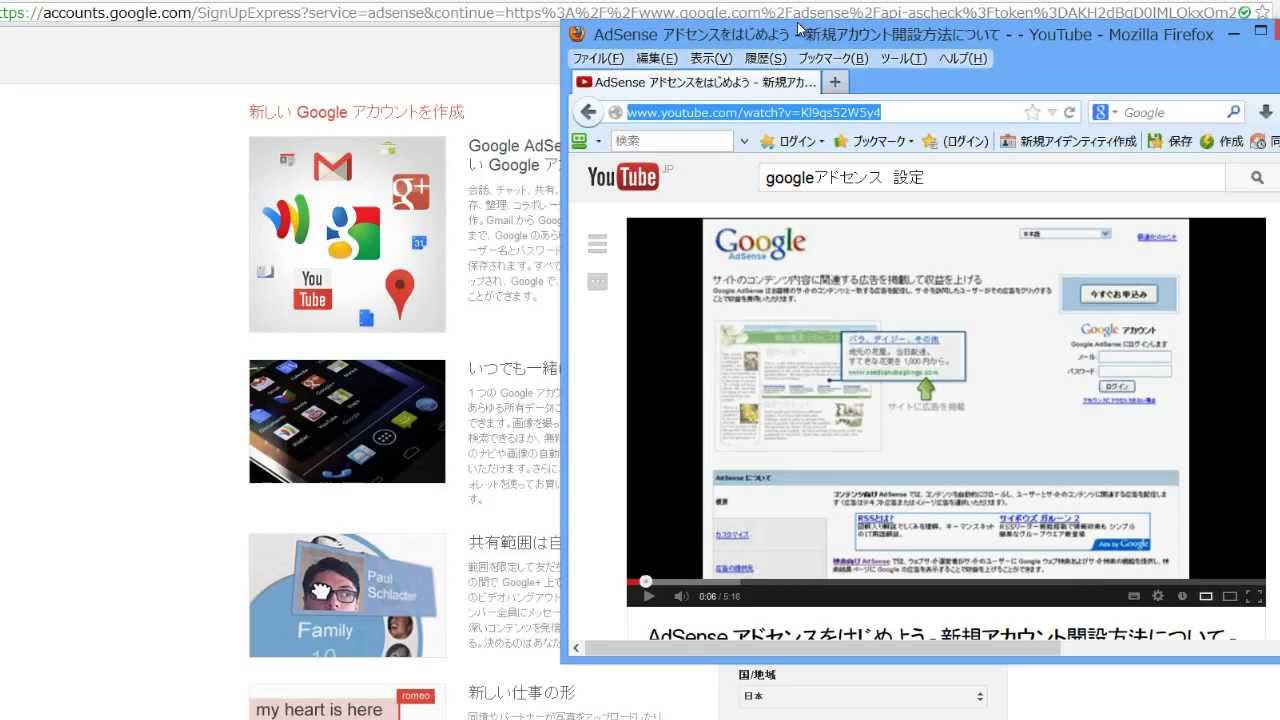Image resolution: width=1280 pixels, height=720 pixels.
Task: Click the Firefox horizontal scrollbar
Action: 822,648
